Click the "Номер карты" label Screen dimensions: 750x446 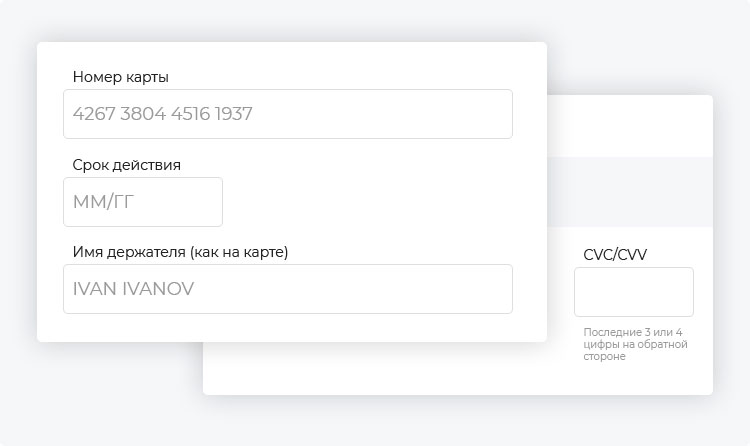[x=121, y=77]
